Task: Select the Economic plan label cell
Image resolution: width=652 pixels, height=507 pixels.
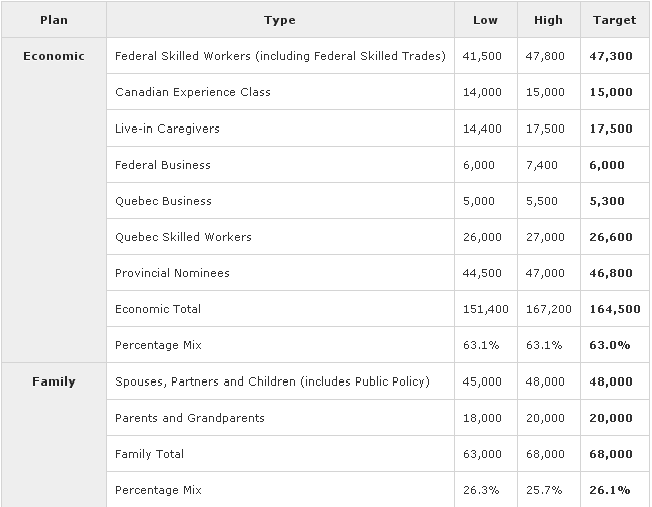Action: pyautogui.click(x=54, y=56)
